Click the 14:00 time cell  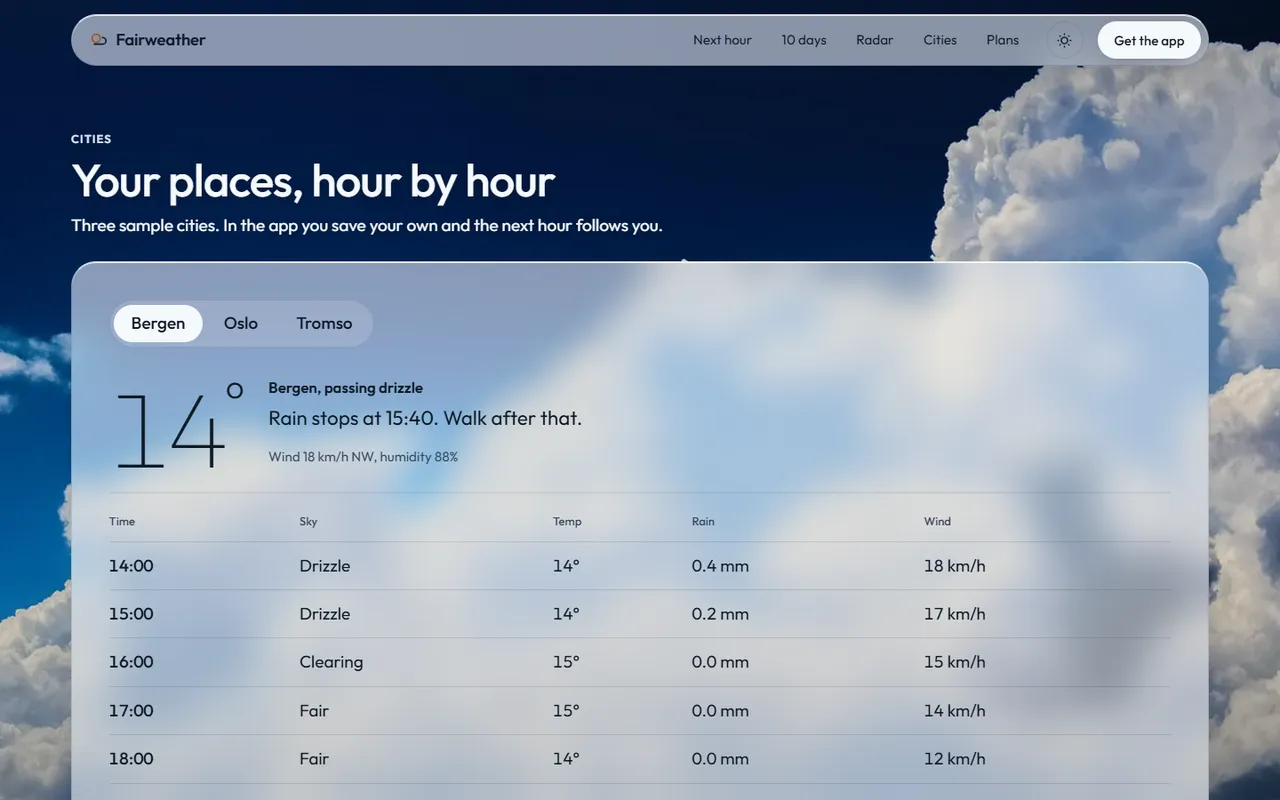(x=131, y=566)
